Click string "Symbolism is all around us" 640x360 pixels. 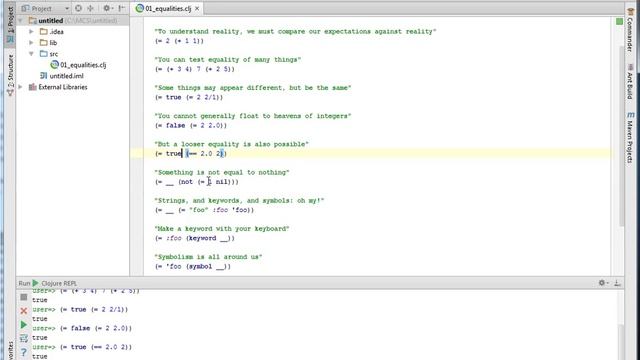208,257
